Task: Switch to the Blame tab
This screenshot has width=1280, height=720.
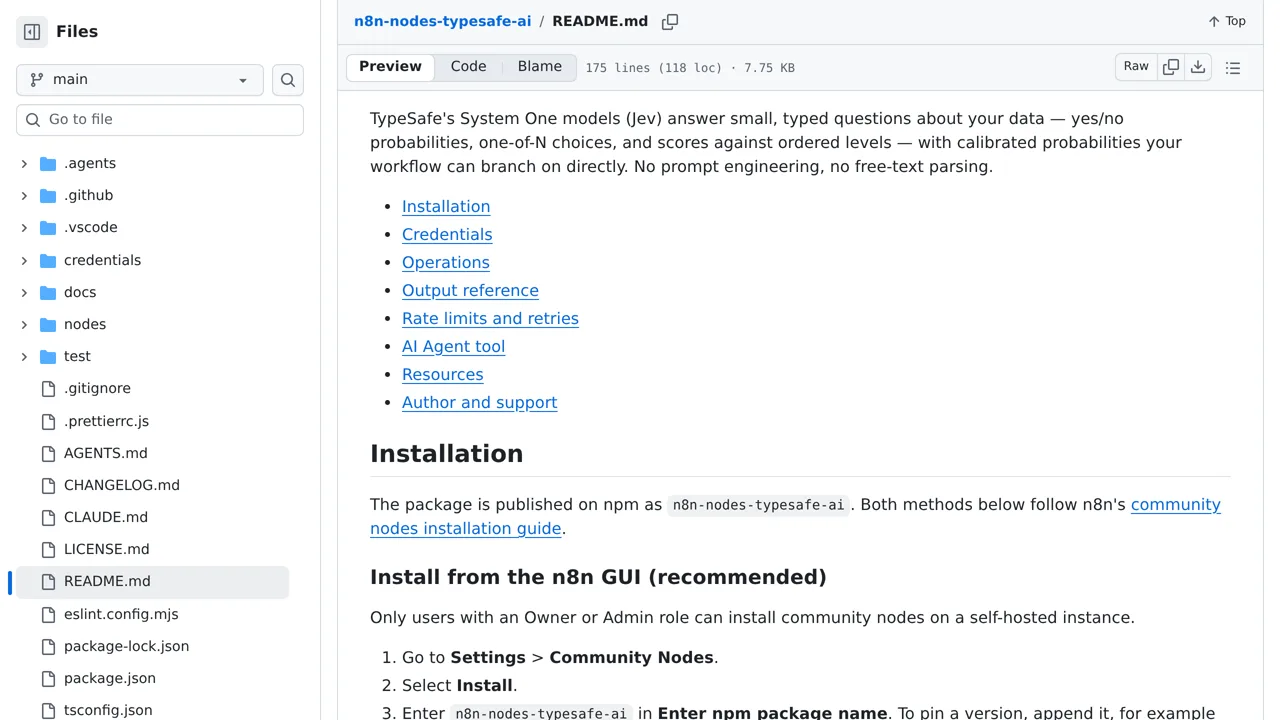Action: click(x=540, y=67)
